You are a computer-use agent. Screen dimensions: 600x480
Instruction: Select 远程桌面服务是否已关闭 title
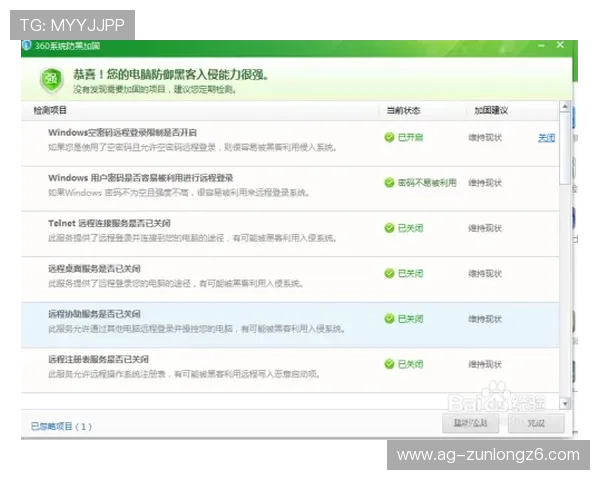(95, 269)
